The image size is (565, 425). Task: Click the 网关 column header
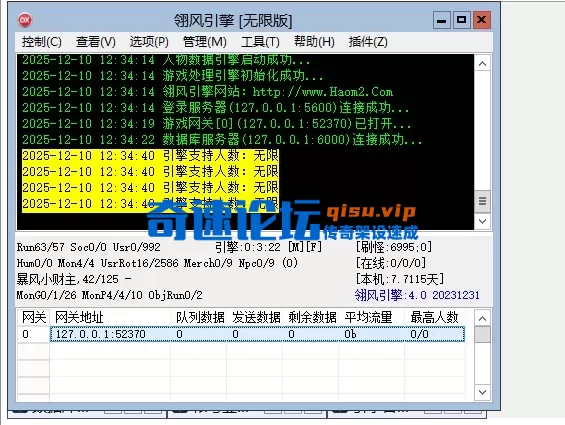34,318
